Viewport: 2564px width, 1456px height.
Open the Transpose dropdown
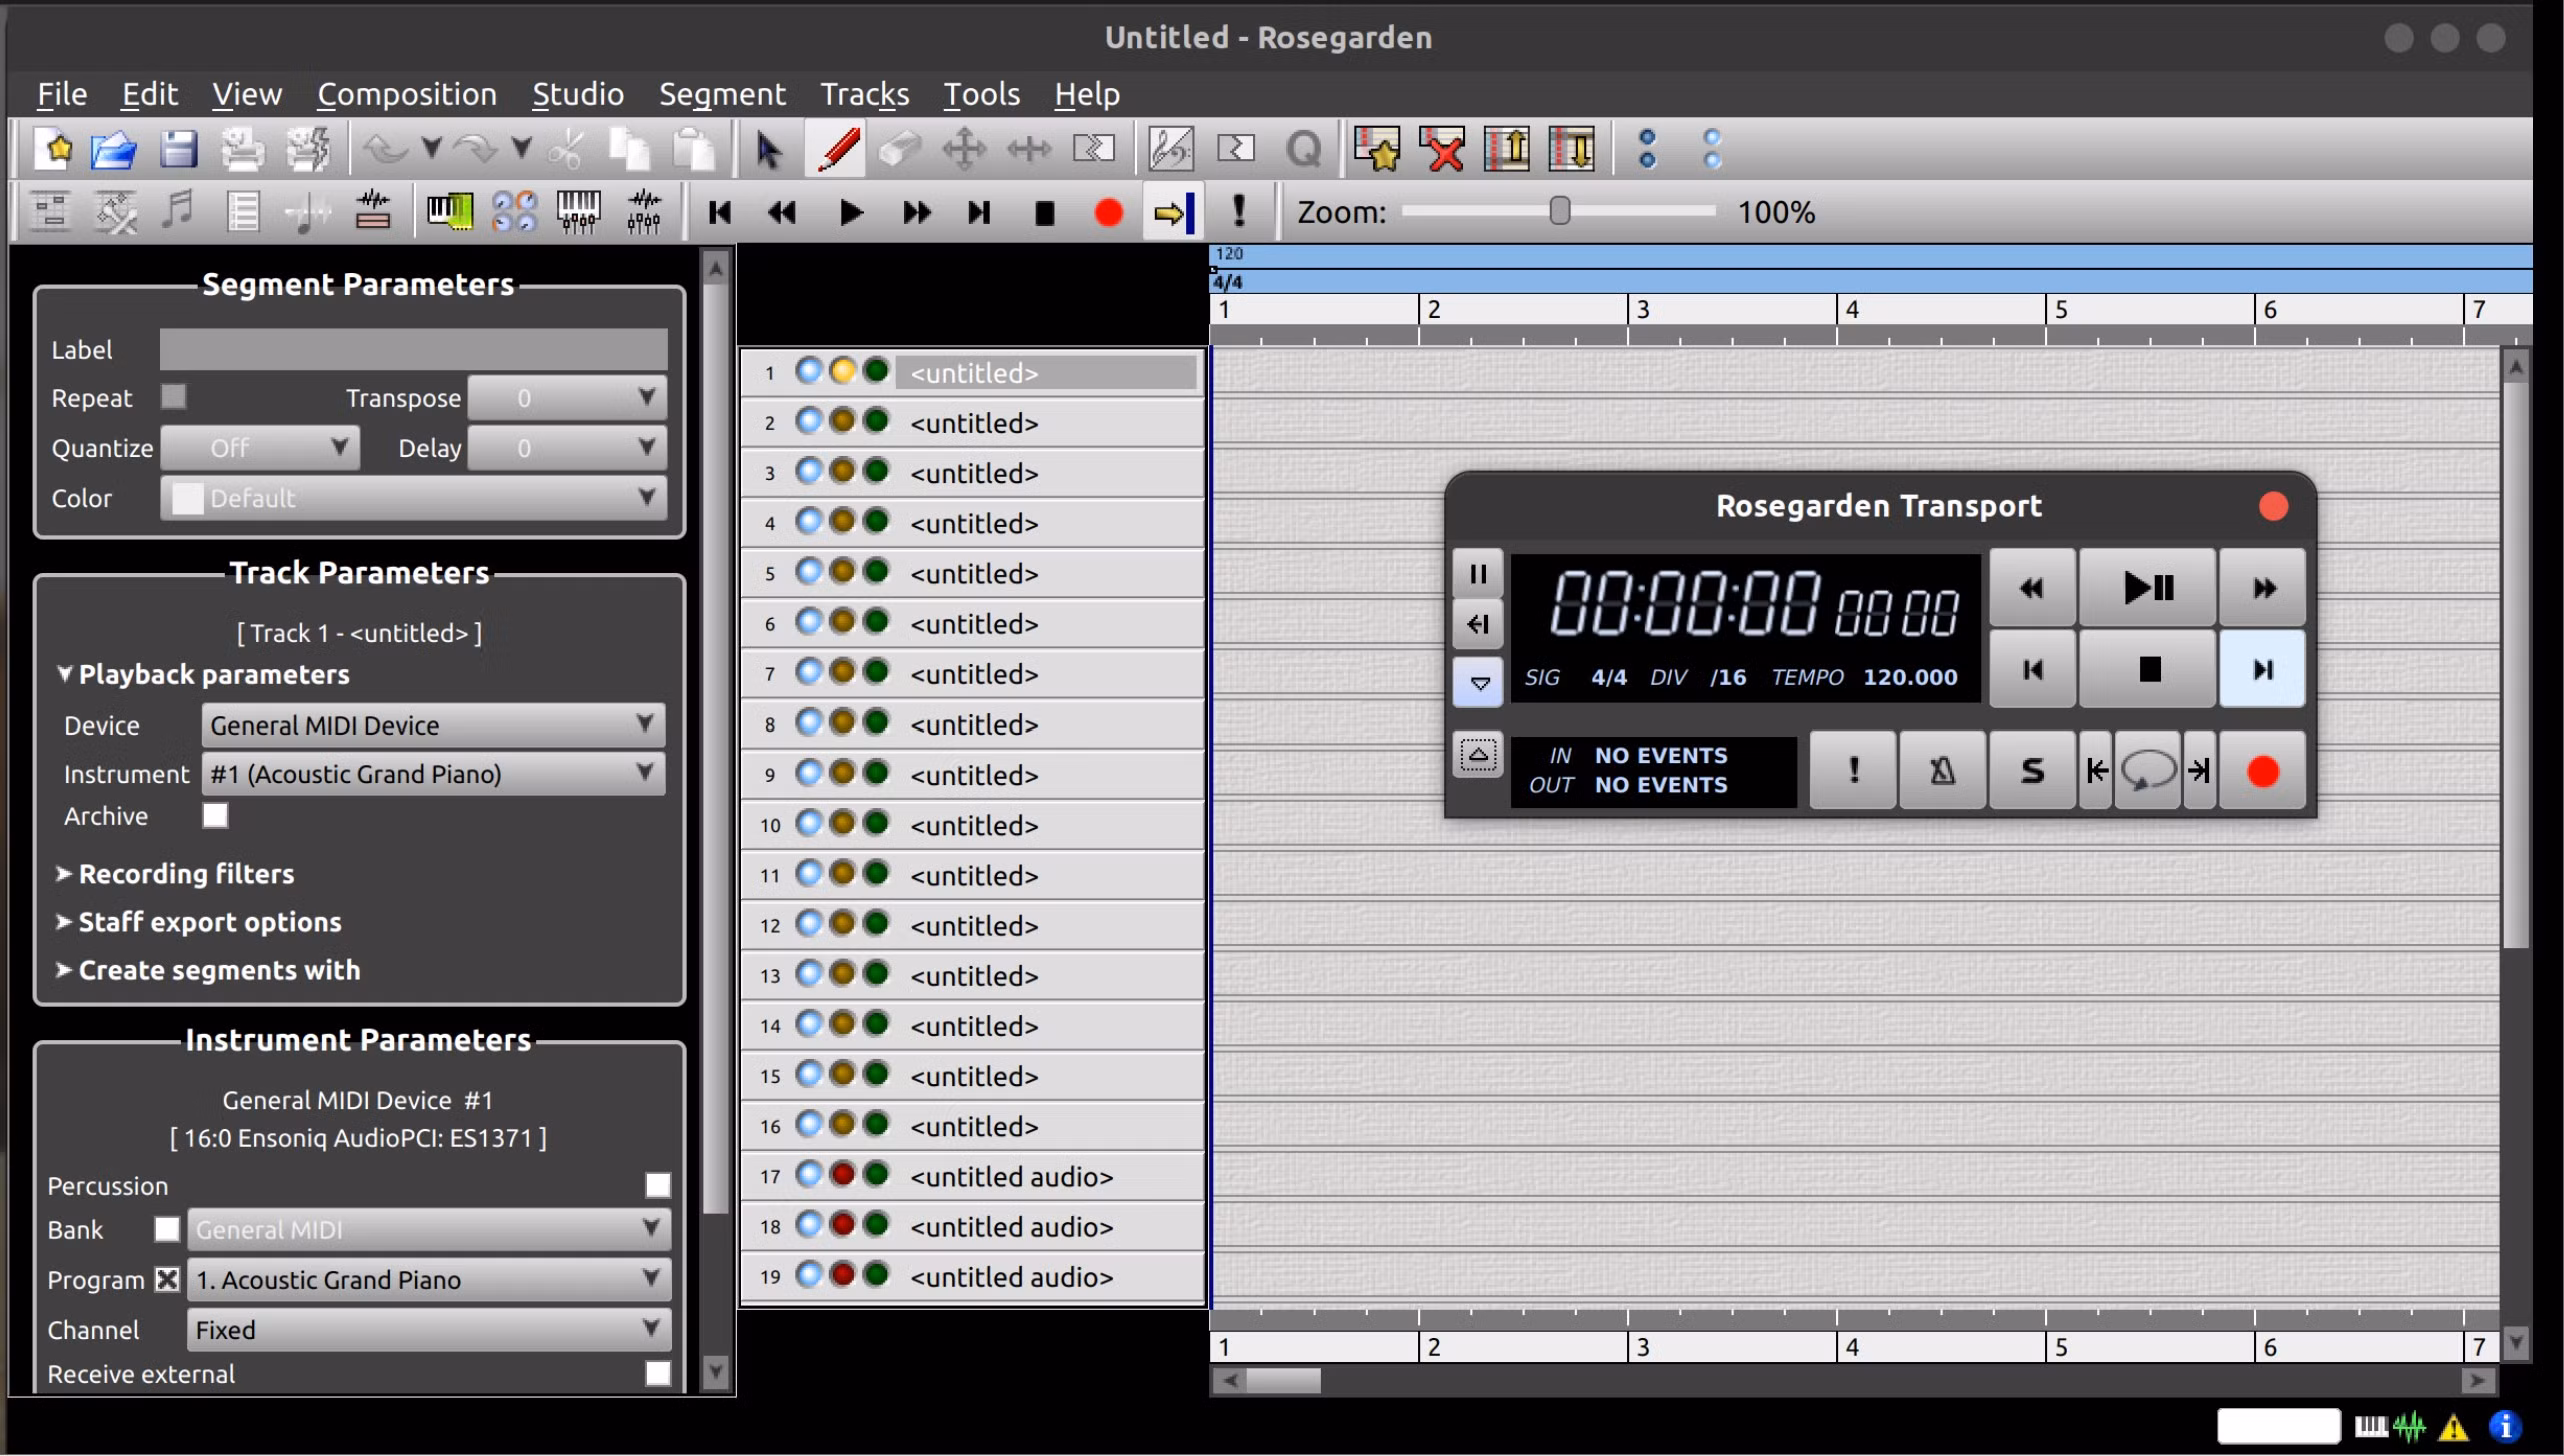point(567,398)
